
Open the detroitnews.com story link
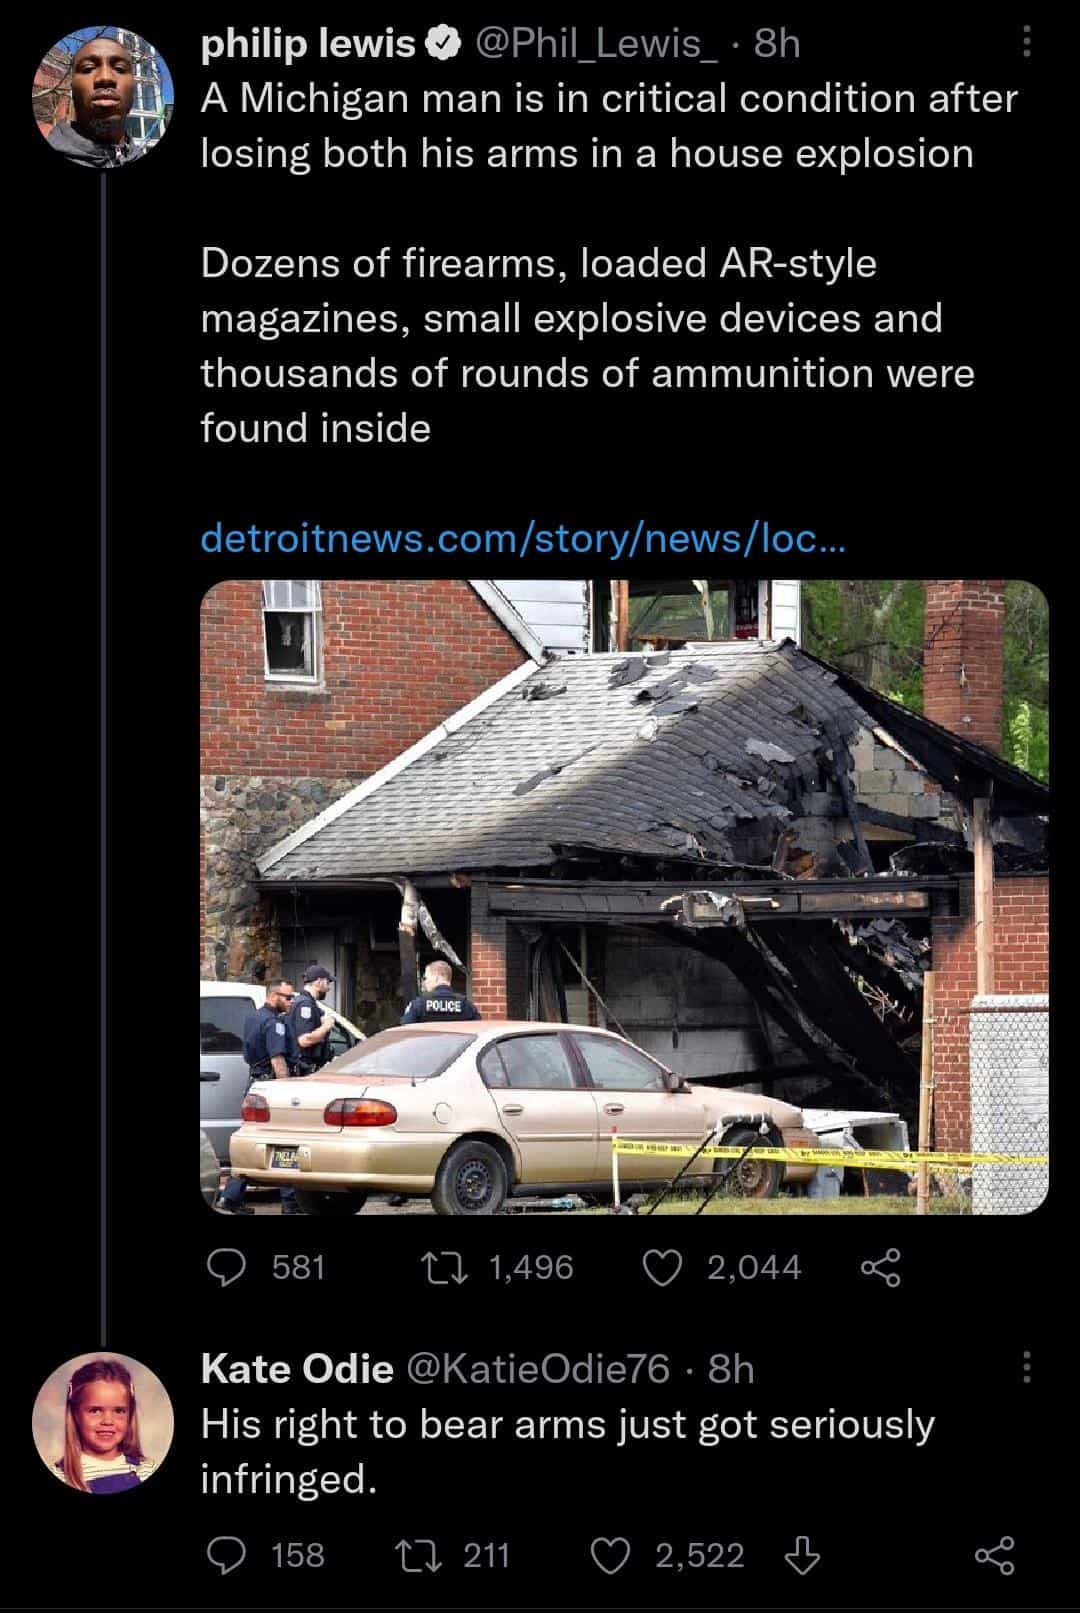click(524, 538)
